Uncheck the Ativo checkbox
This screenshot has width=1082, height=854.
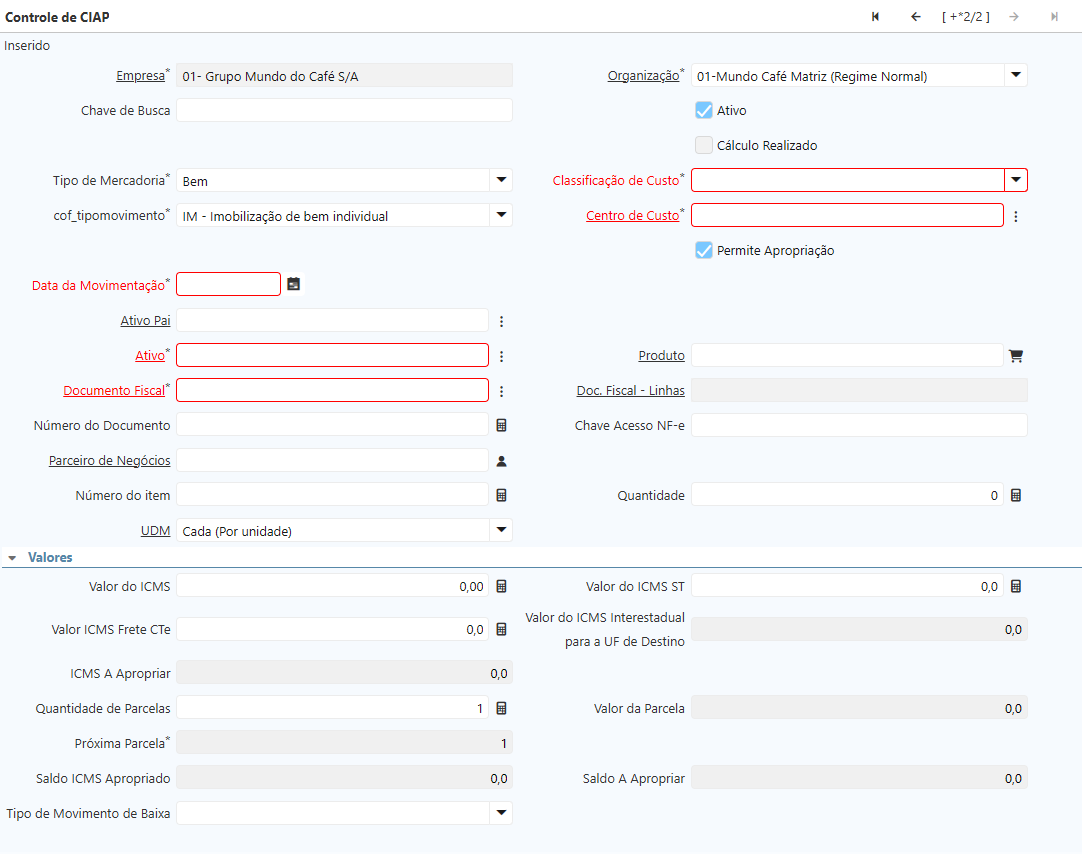tap(704, 110)
